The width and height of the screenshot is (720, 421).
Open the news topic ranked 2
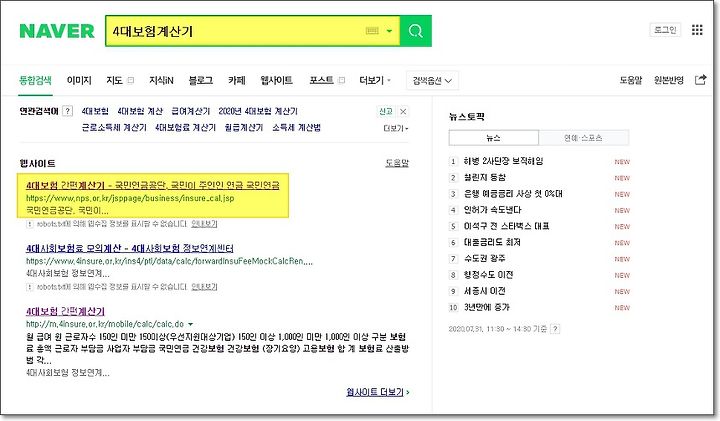pyautogui.click(x=485, y=177)
